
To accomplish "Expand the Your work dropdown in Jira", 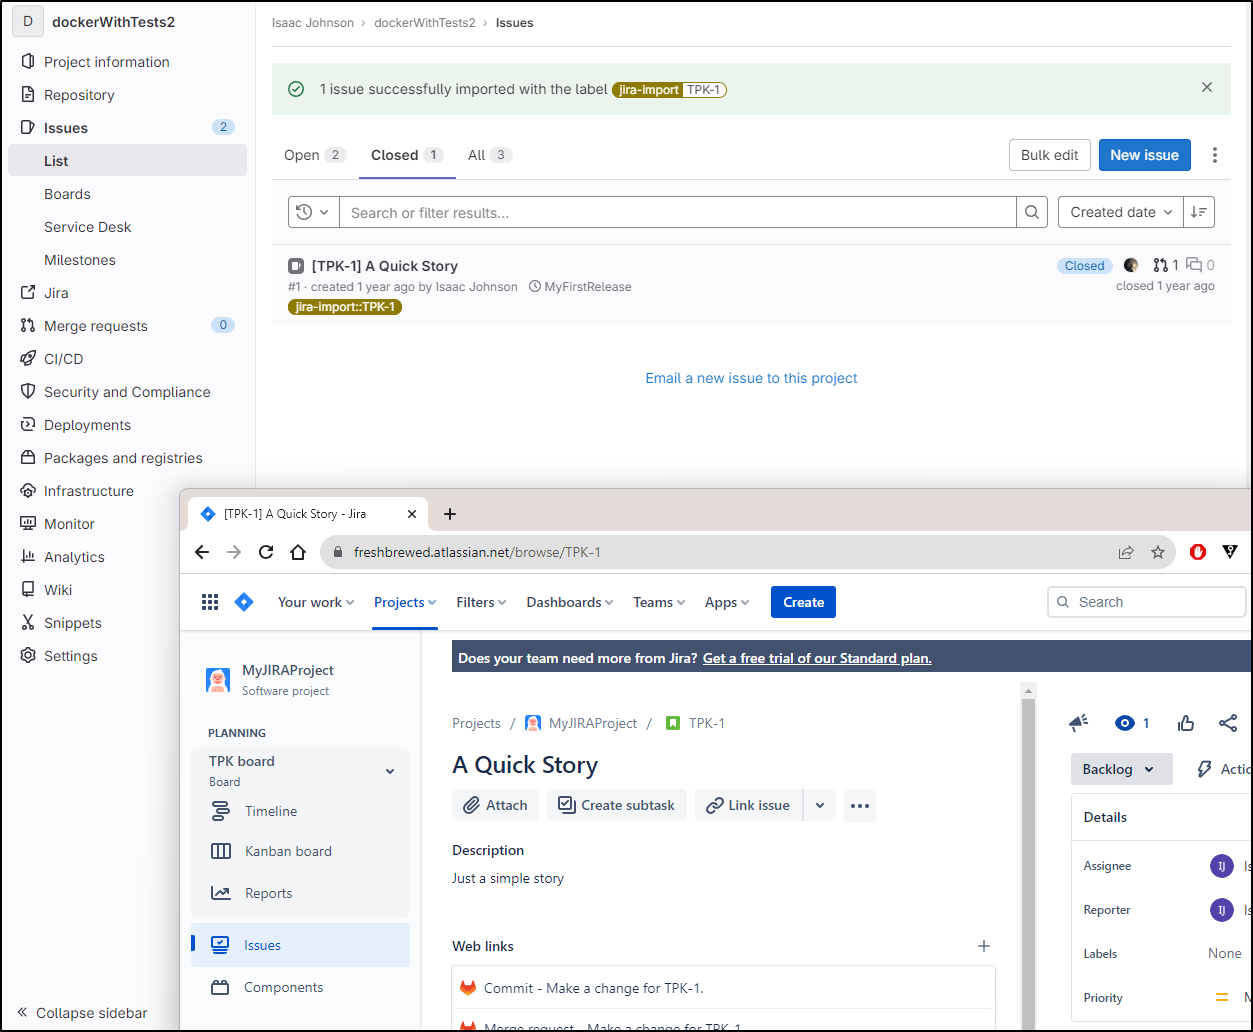I will (316, 602).
